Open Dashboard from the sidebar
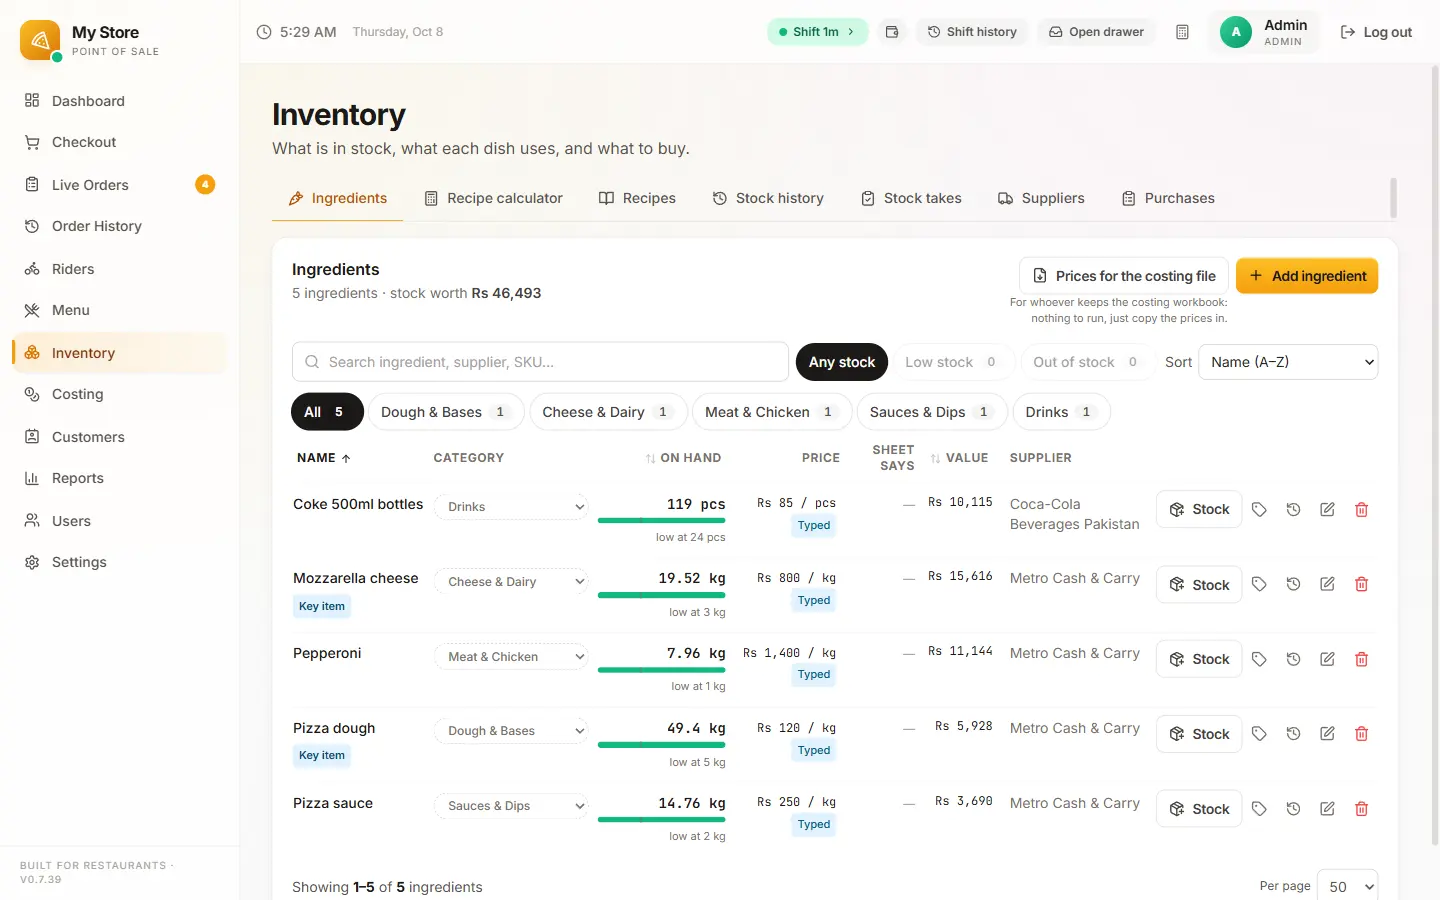Viewport: 1440px width, 900px height. click(120, 101)
